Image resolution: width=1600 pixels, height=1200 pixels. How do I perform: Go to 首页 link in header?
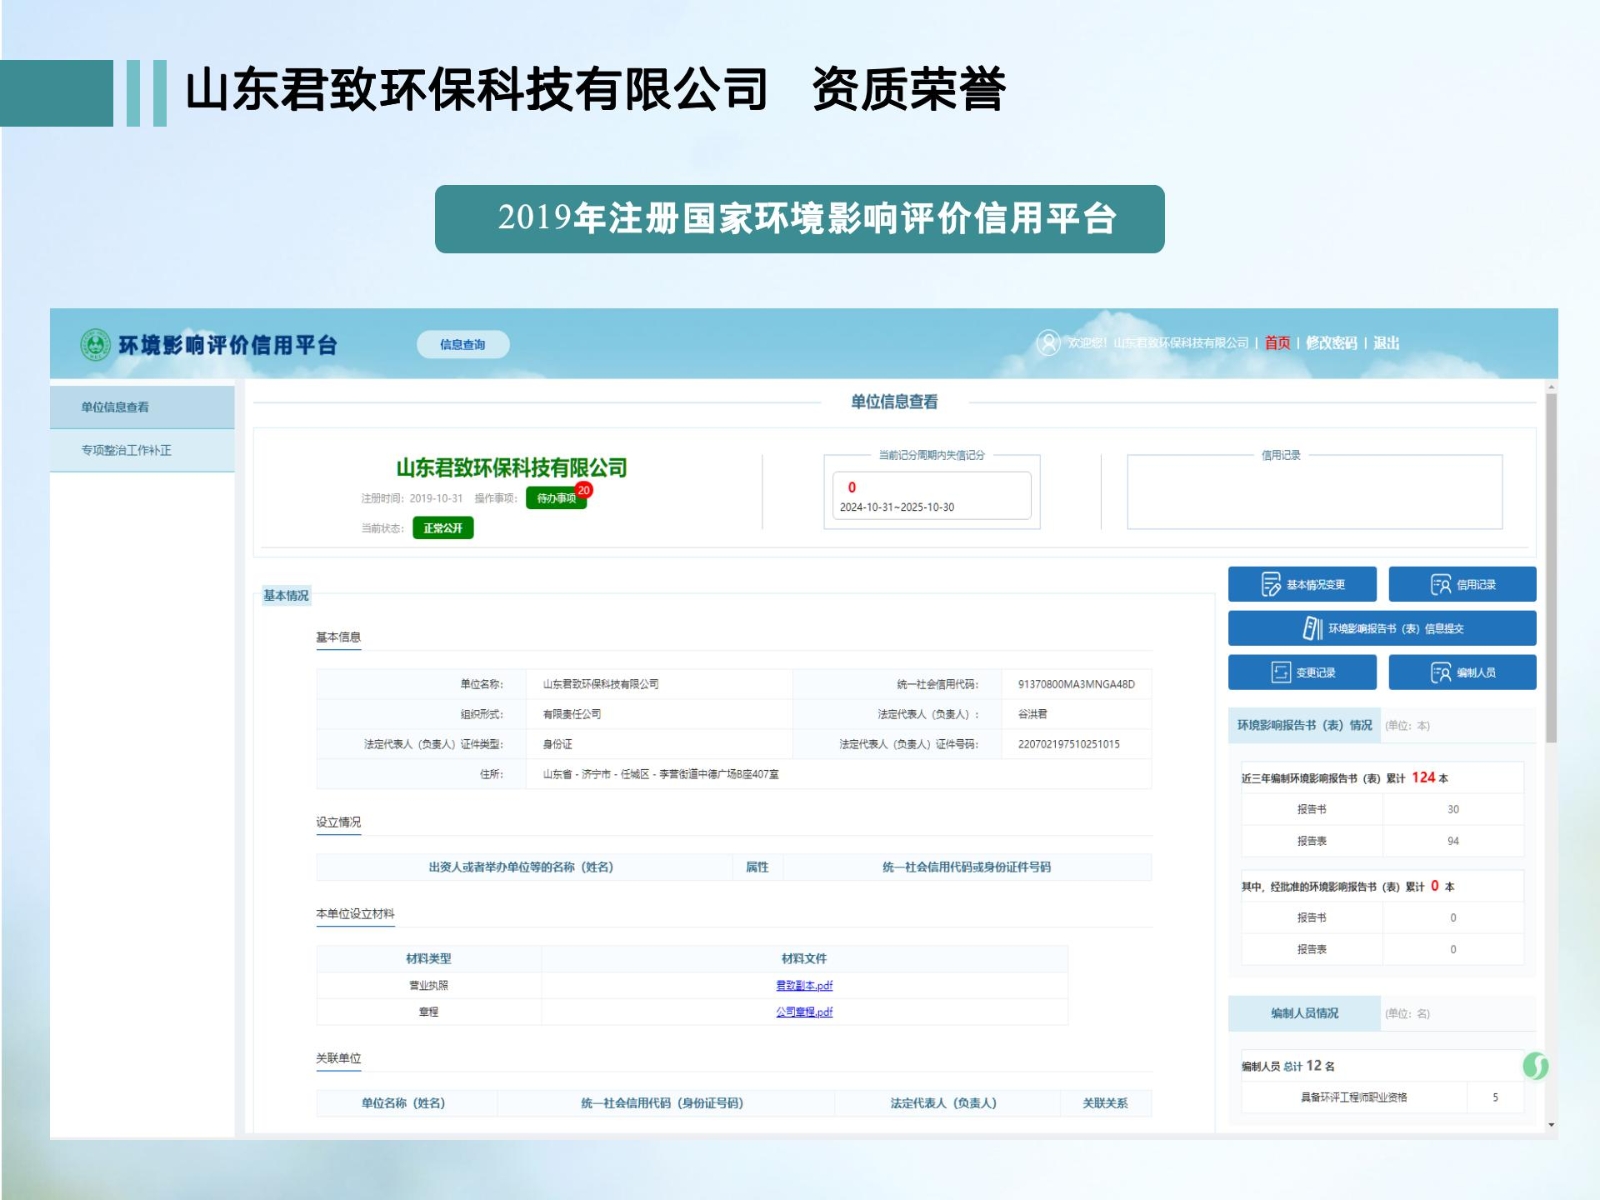click(x=1277, y=343)
